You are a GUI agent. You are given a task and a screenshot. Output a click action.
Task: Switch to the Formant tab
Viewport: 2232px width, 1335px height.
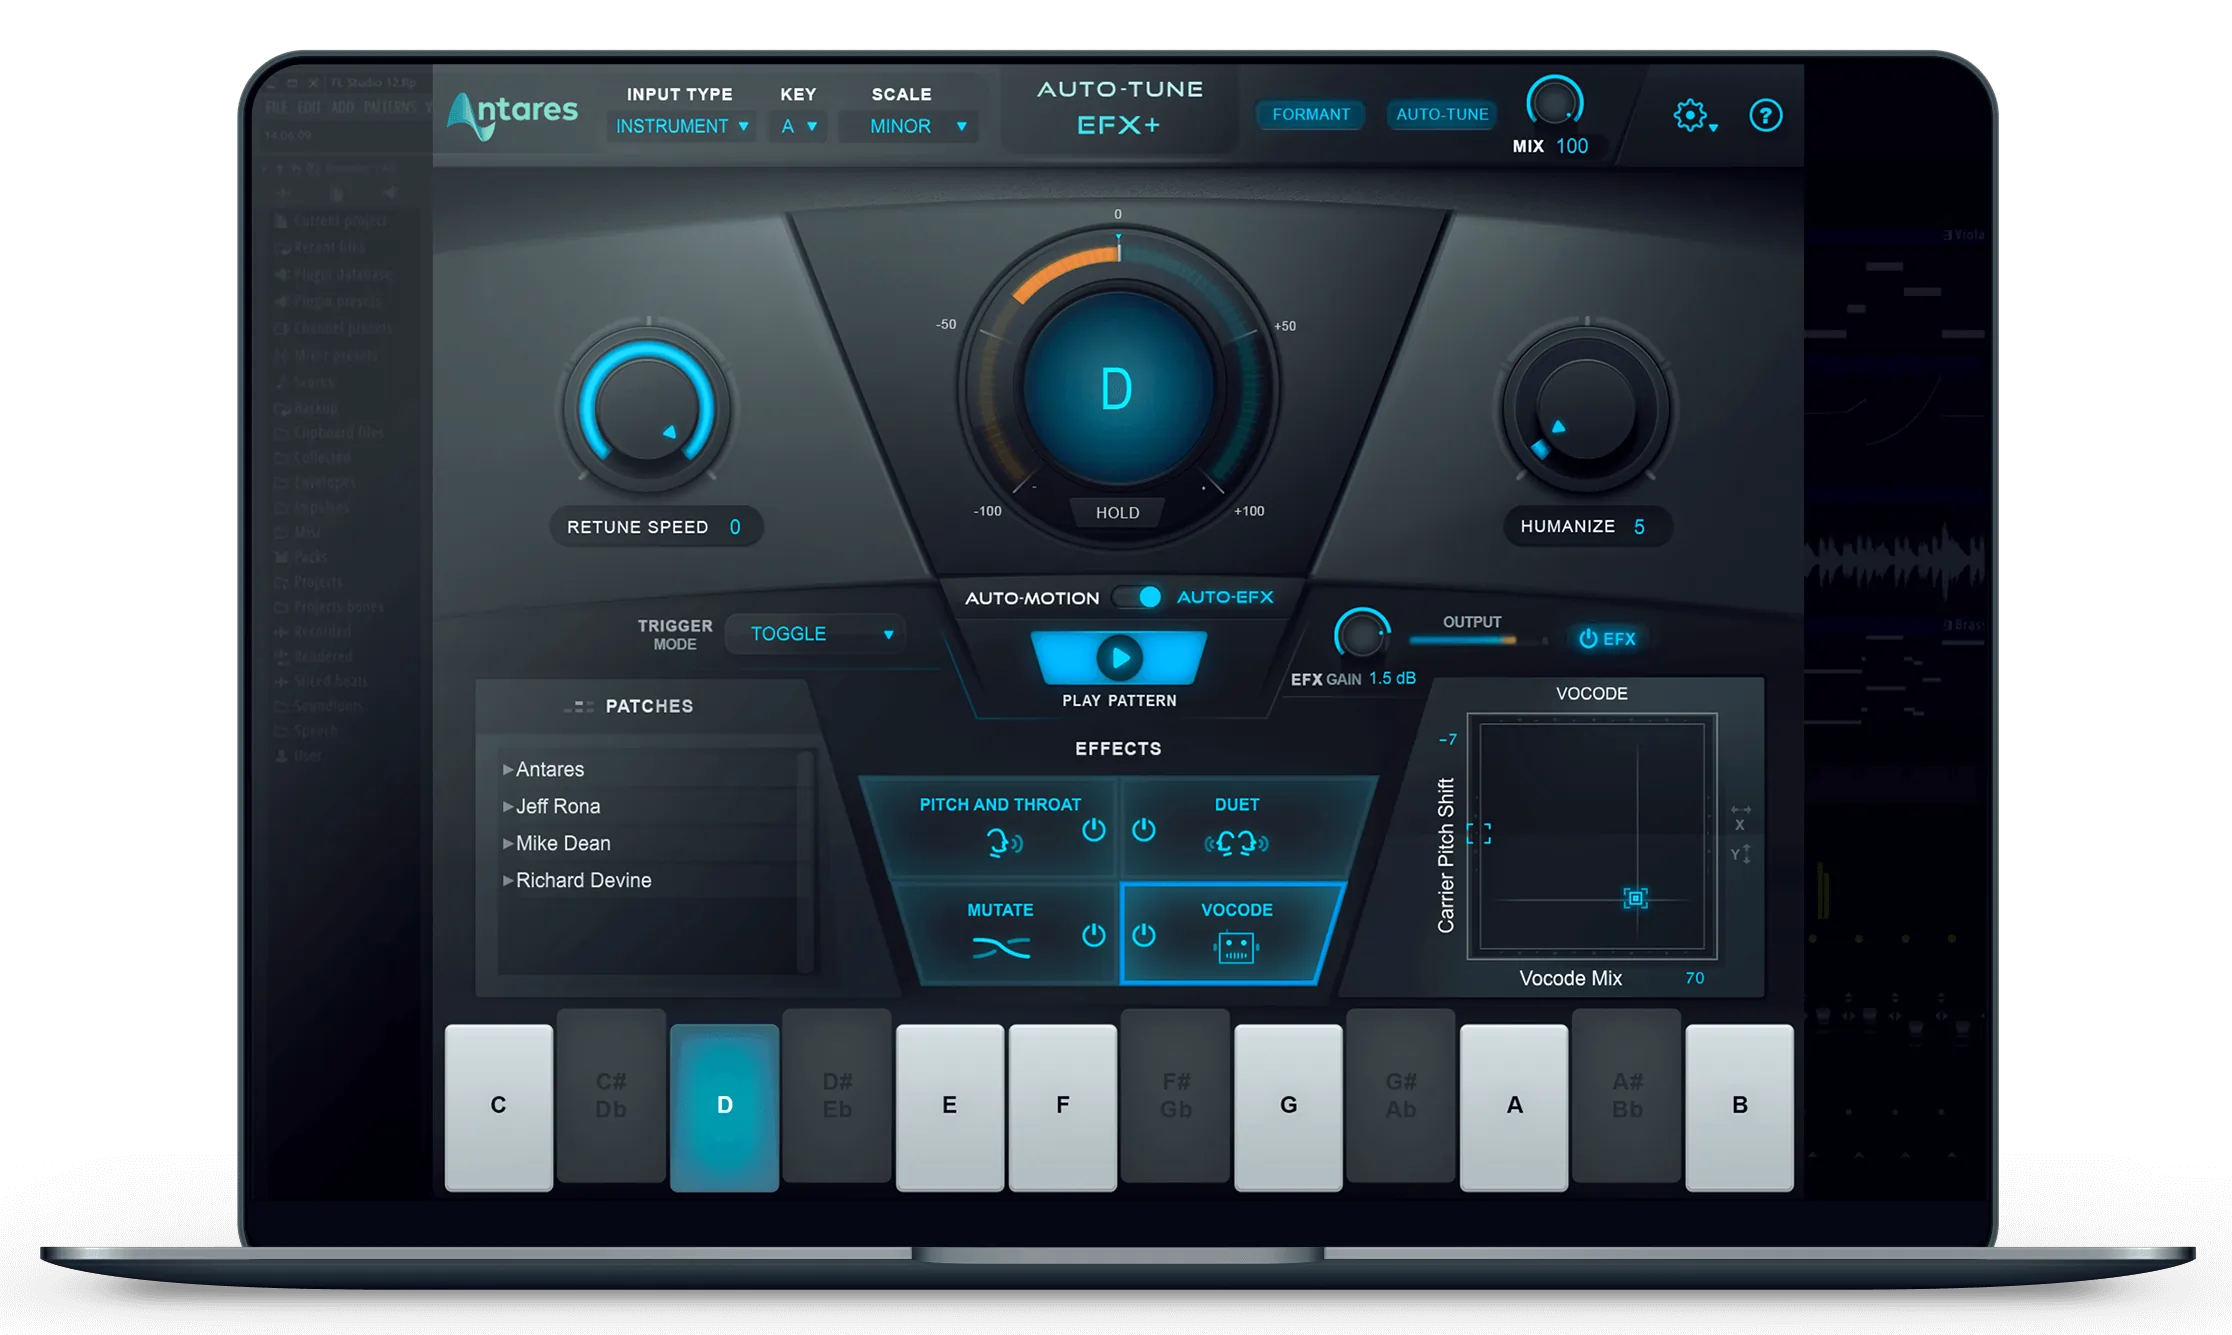tap(1310, 114)
